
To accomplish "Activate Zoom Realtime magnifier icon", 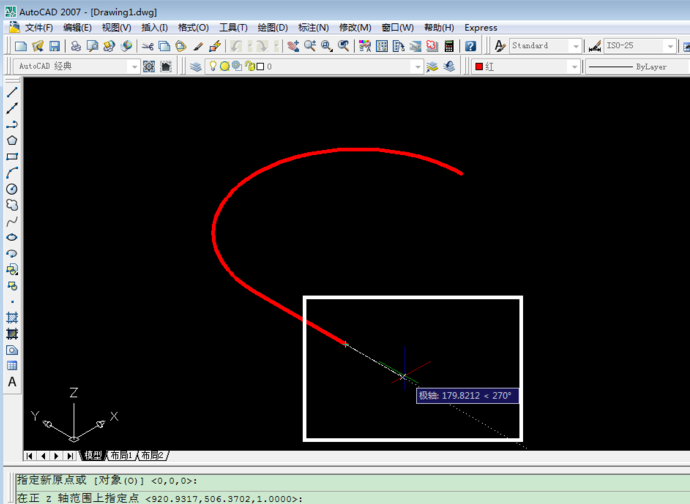I will 309,46.
